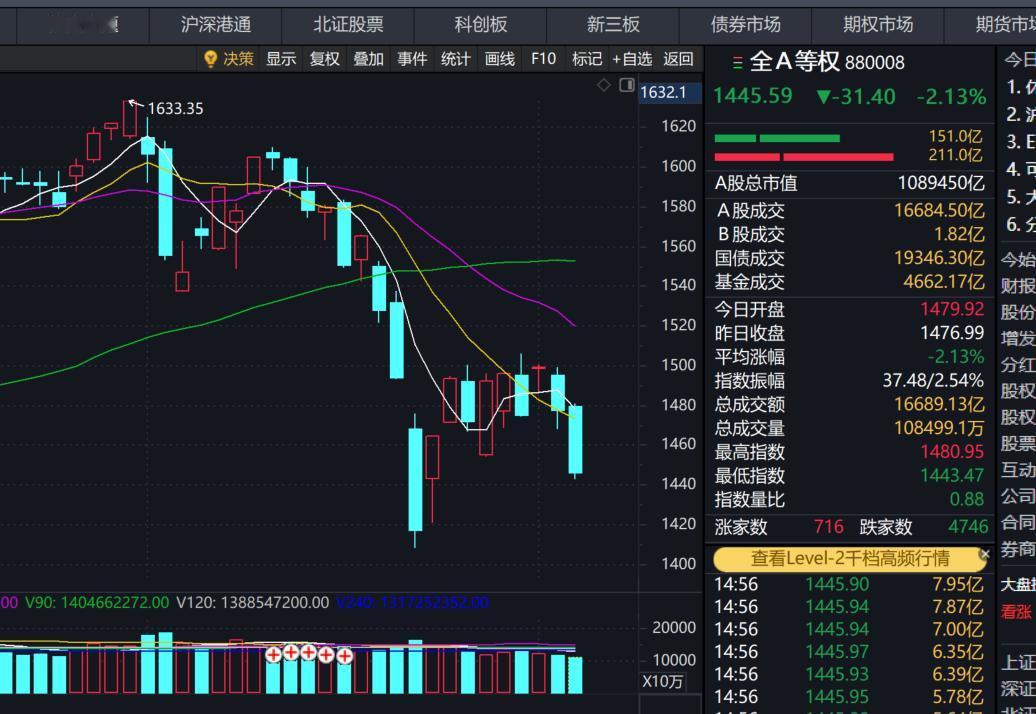The width and height of the screenshot is (1036, 714).
Task: Click the 事件 events toolbar item
Action: click(x=412, y=59)
